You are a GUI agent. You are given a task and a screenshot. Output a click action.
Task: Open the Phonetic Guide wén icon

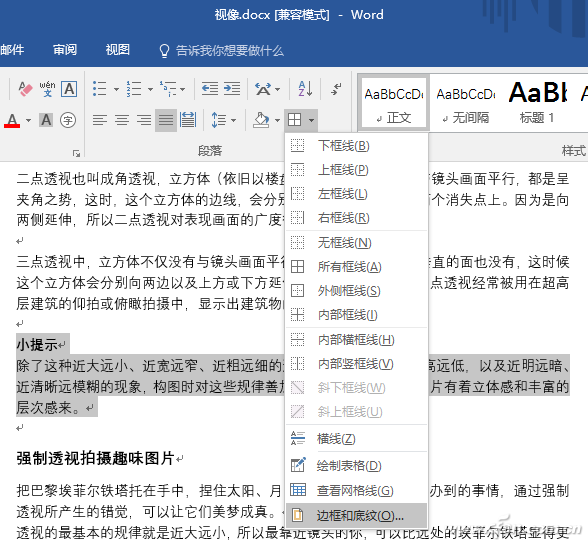tap(47, 89)
